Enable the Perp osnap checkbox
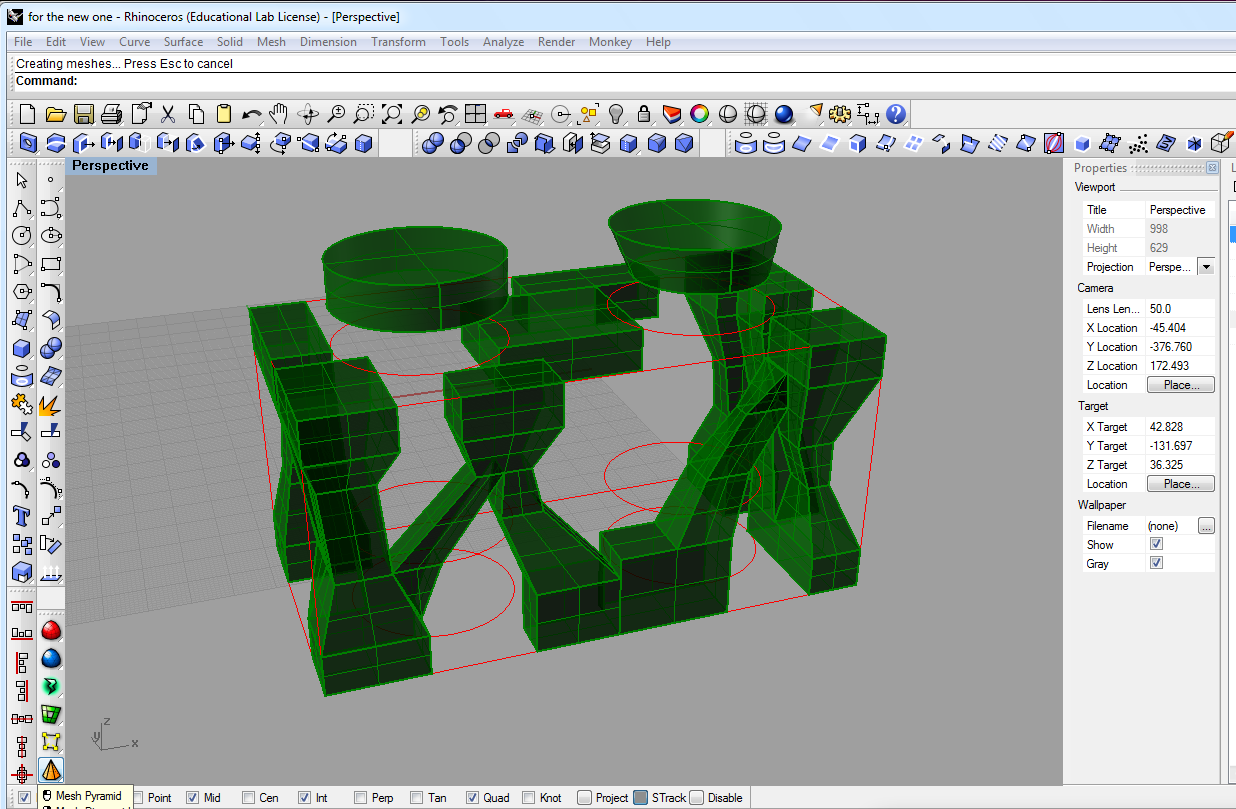 tap(360, 798)
